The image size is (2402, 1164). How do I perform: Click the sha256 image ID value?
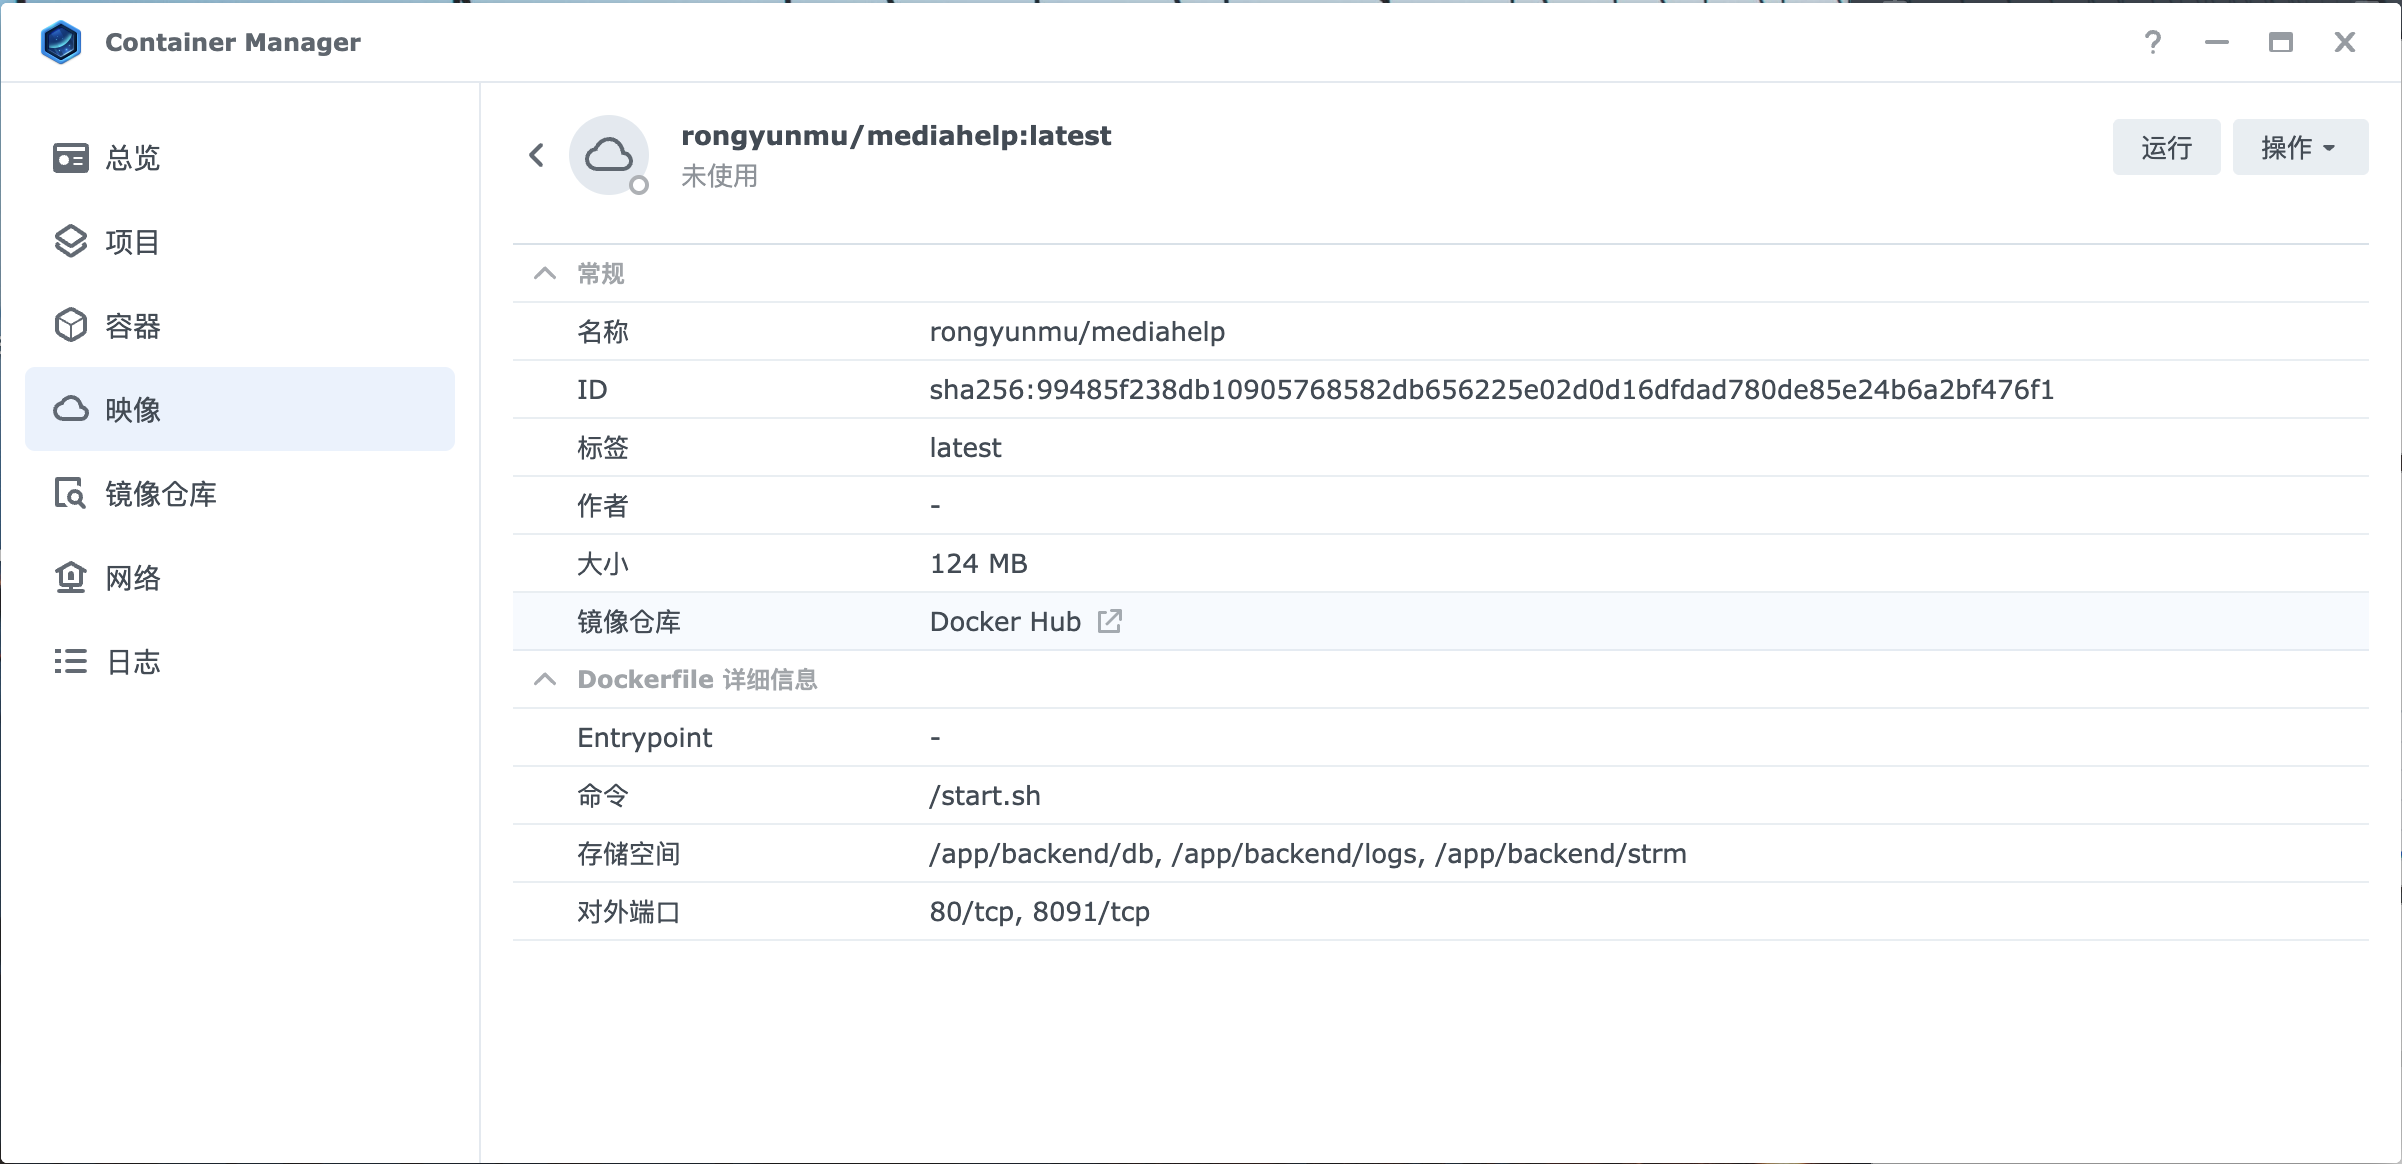1490,390
